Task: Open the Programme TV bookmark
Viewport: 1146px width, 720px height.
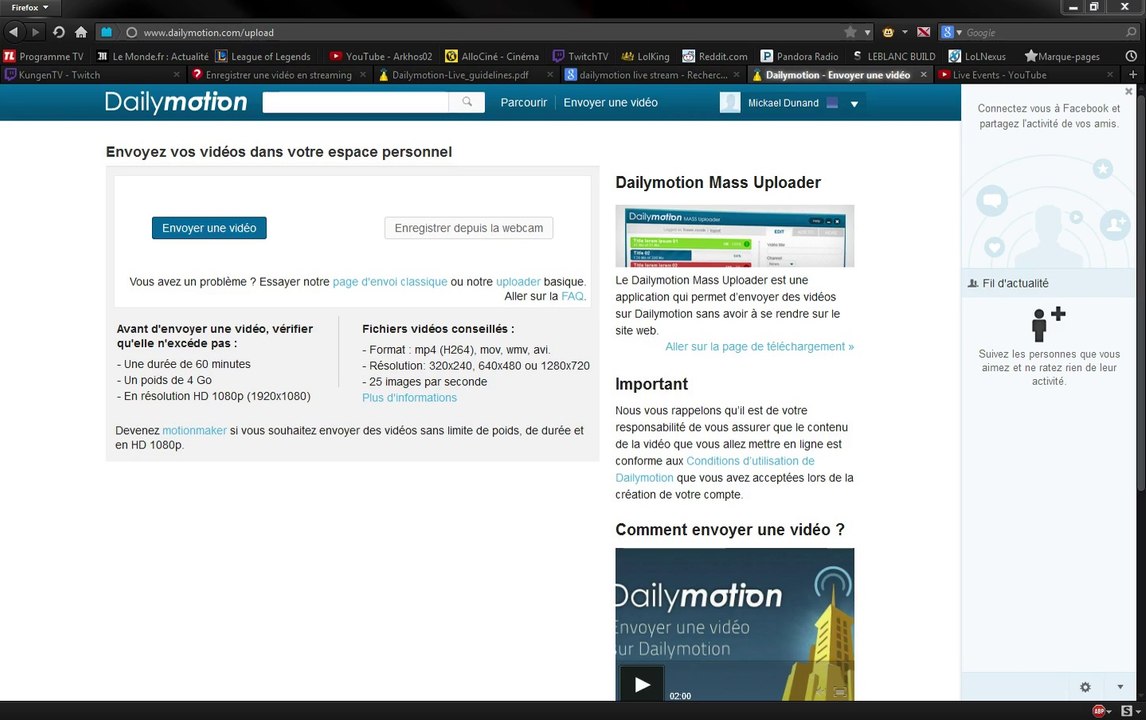Action: coord(44,56)
